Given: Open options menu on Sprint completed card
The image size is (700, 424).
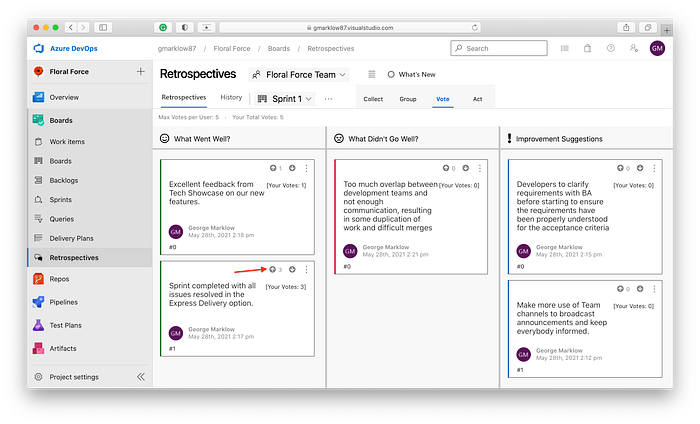Looking at the screenshot, I should tap(306, 270).
